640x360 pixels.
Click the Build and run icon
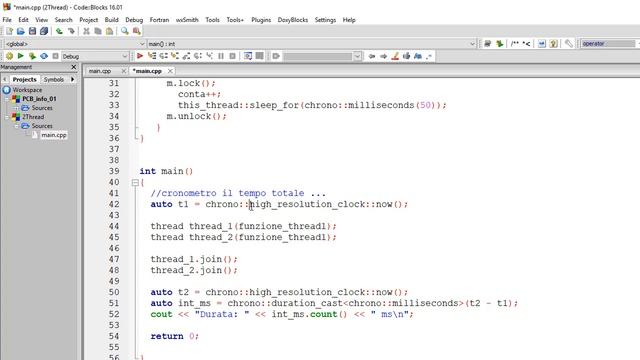pos(32,56)
